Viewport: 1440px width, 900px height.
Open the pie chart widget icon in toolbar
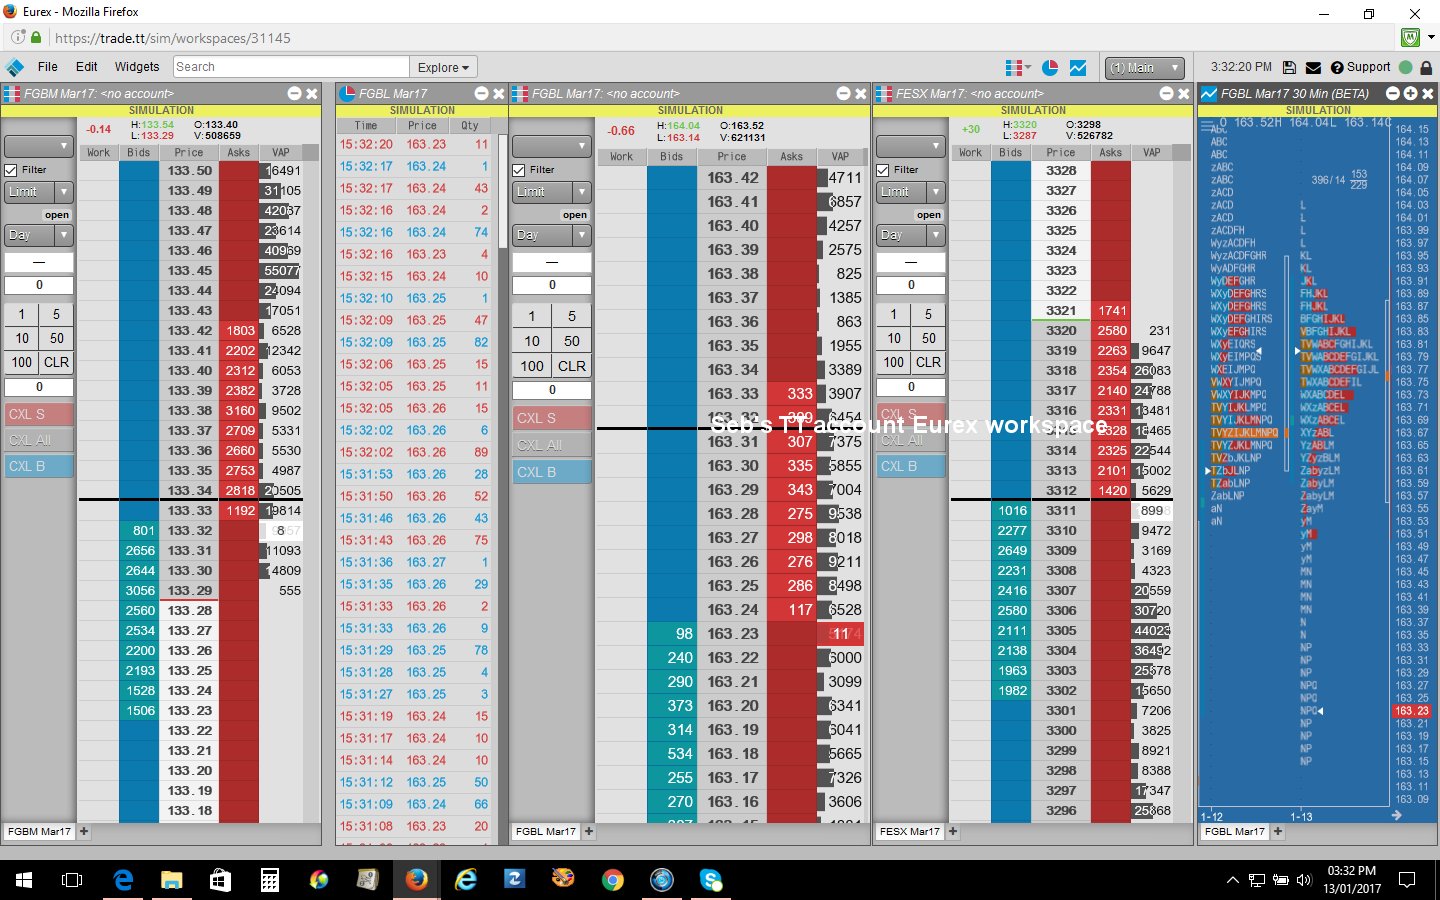point(1050,67)
